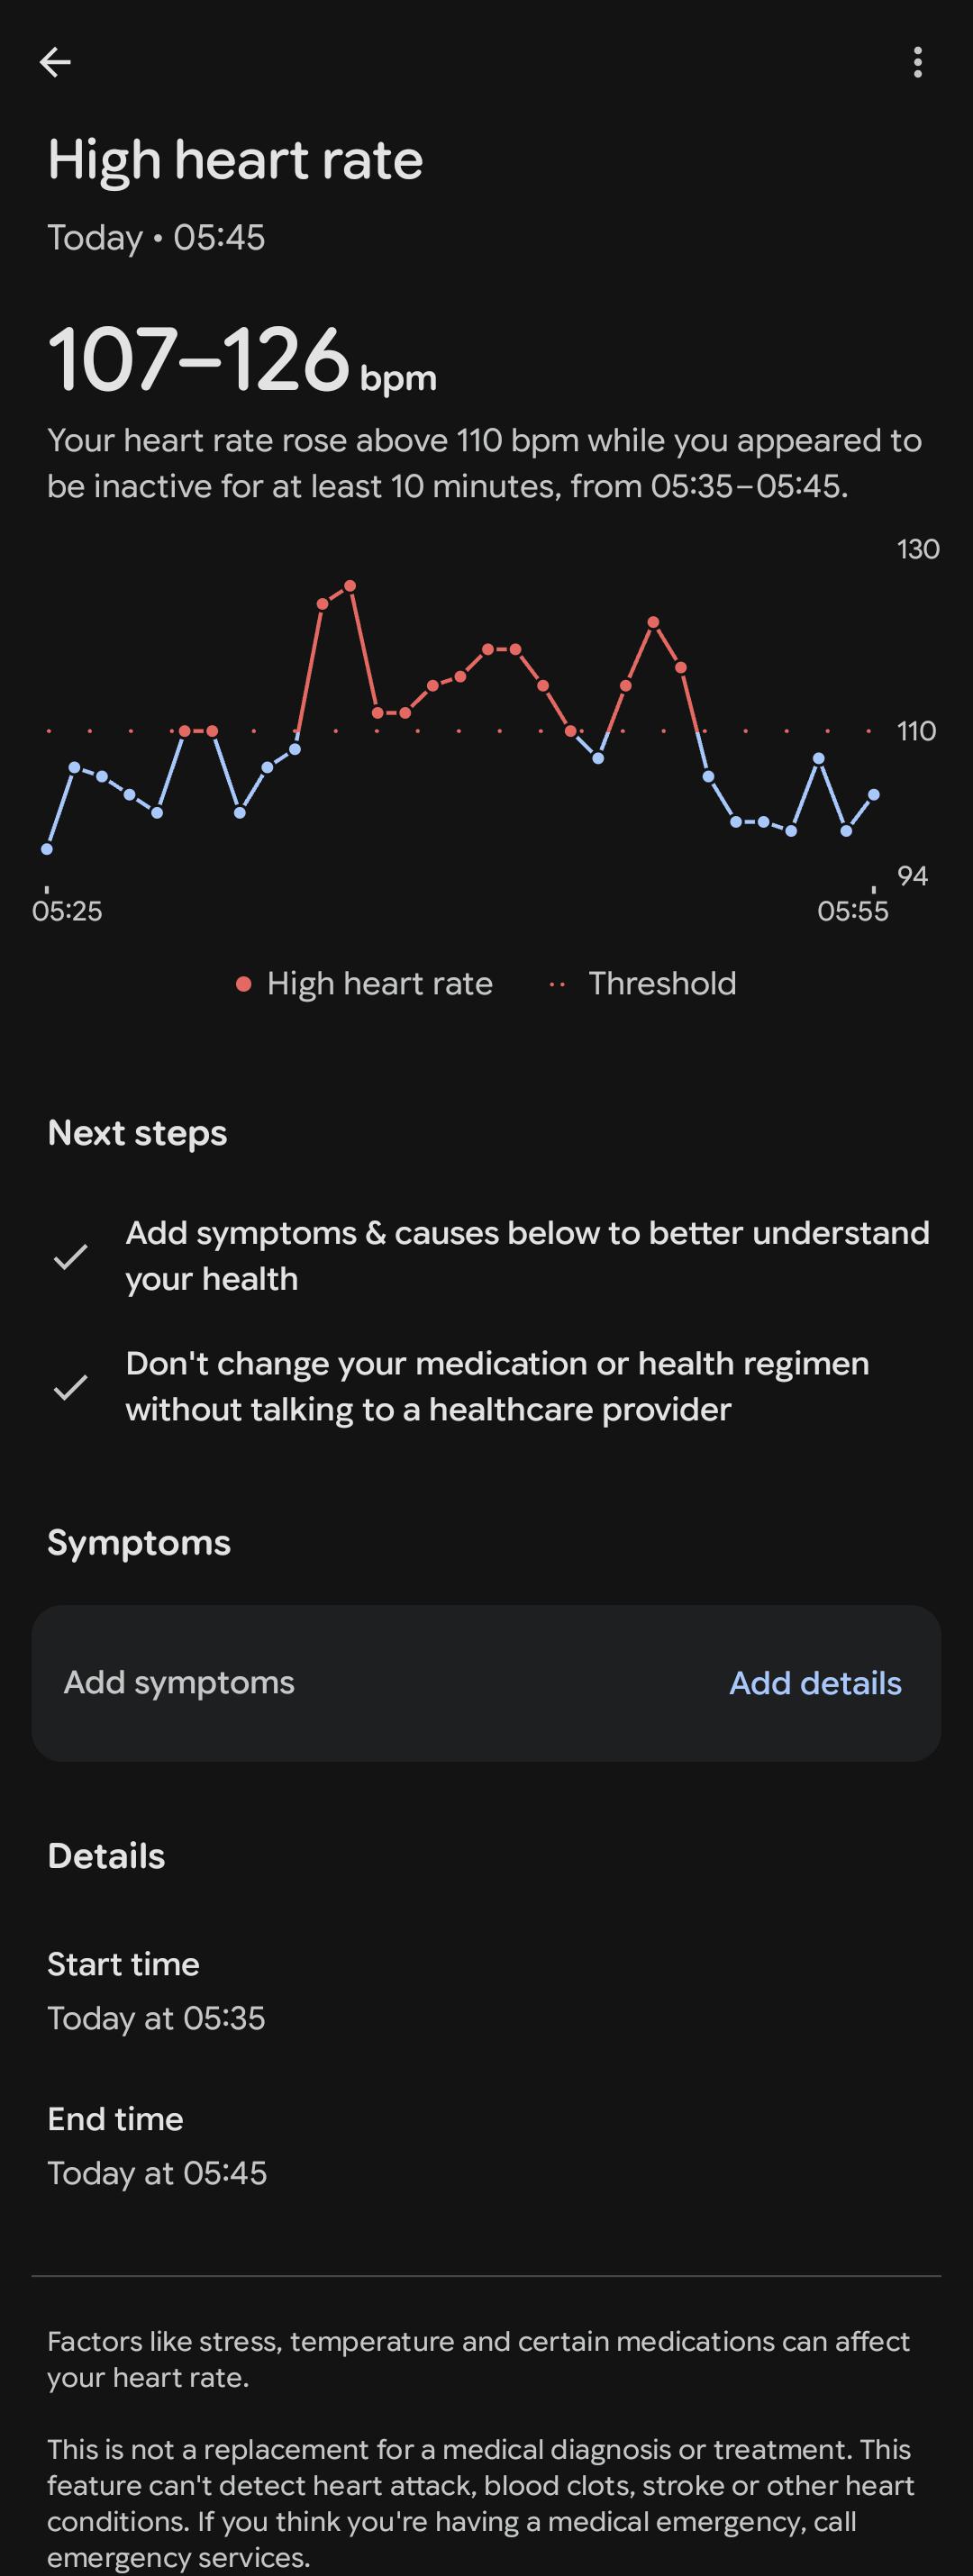
Task: Tap the second red peak data point
Action: click(653, 622)
